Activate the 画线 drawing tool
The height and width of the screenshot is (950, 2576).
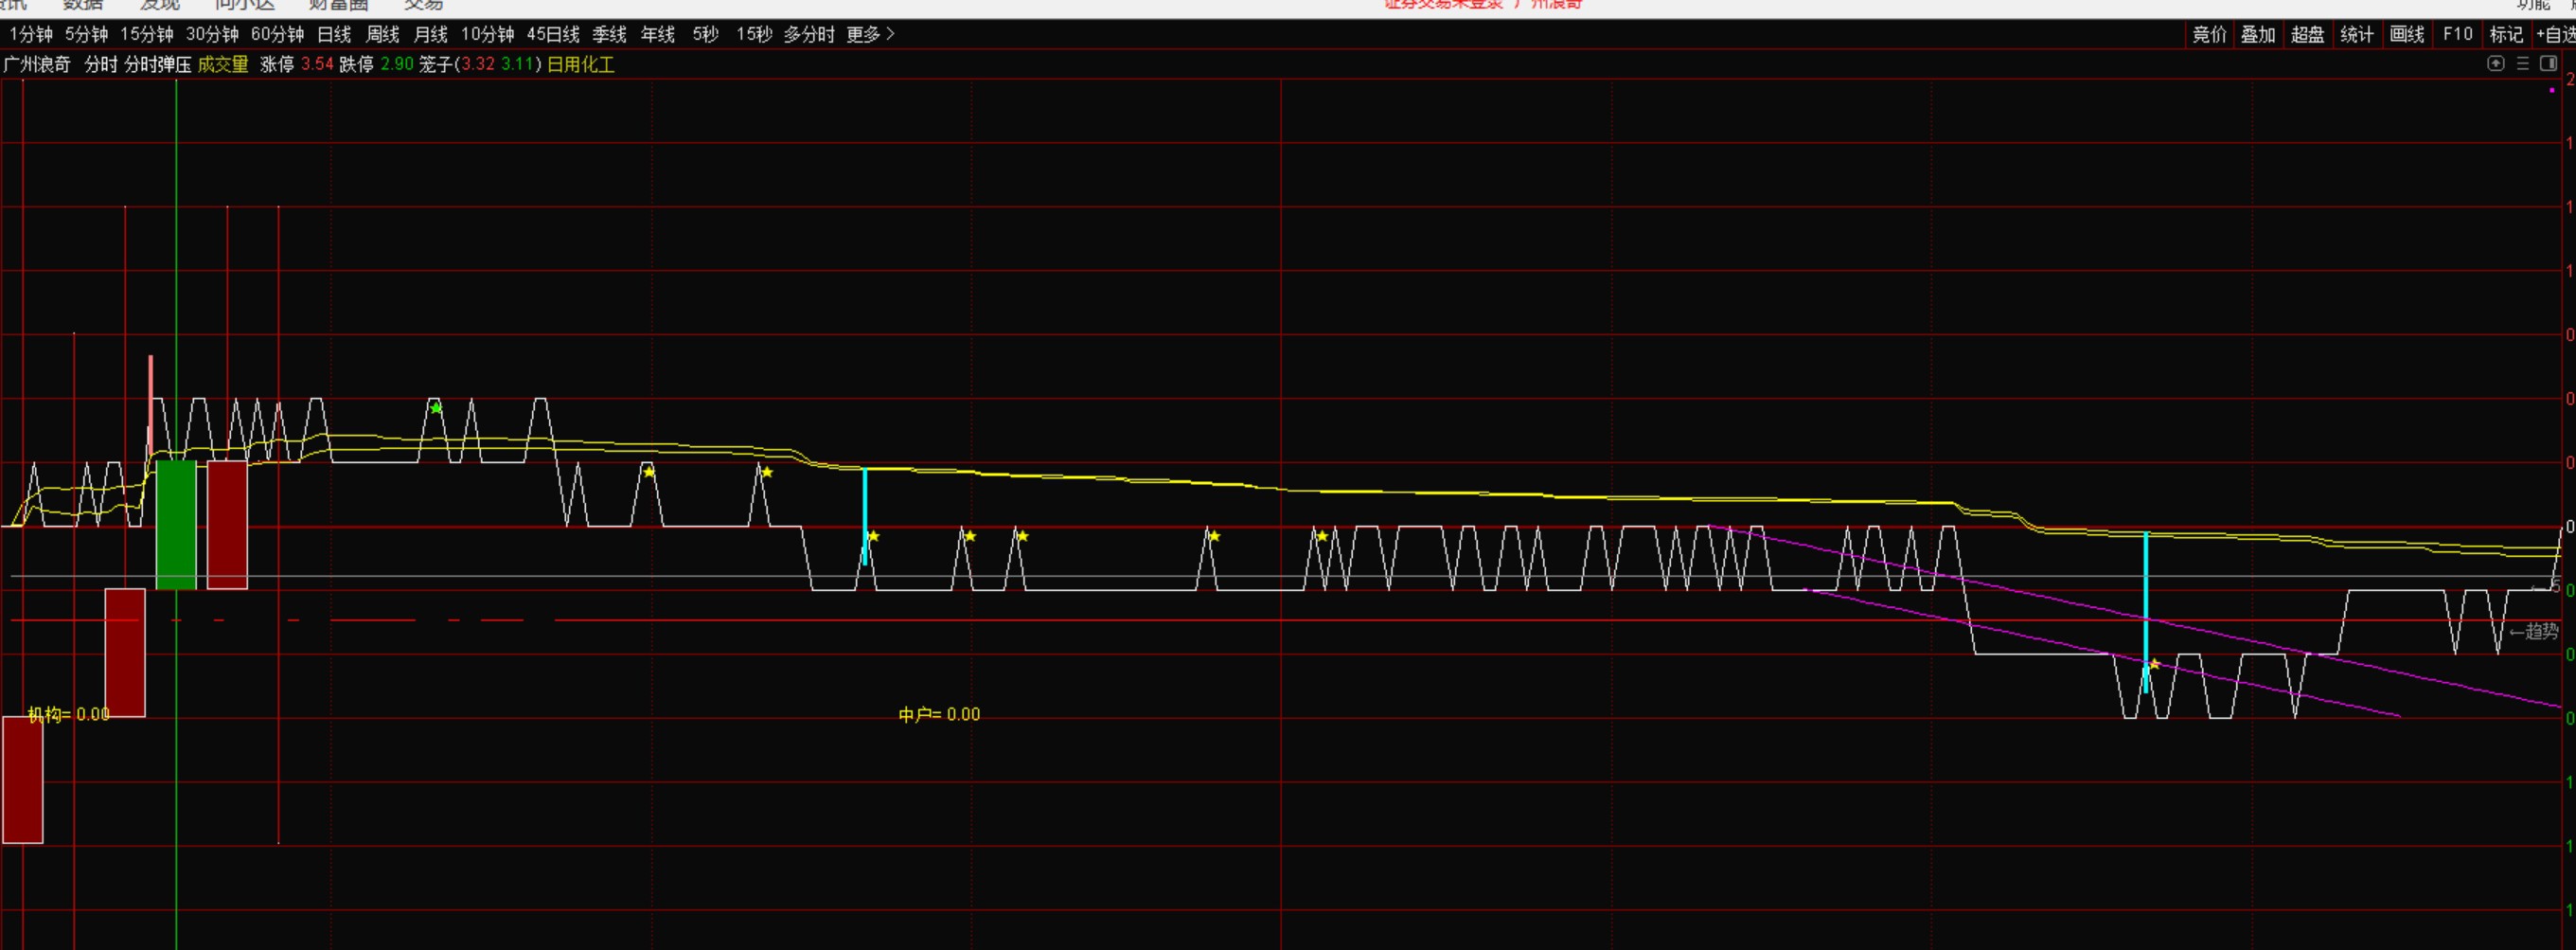click(2407, 35)
